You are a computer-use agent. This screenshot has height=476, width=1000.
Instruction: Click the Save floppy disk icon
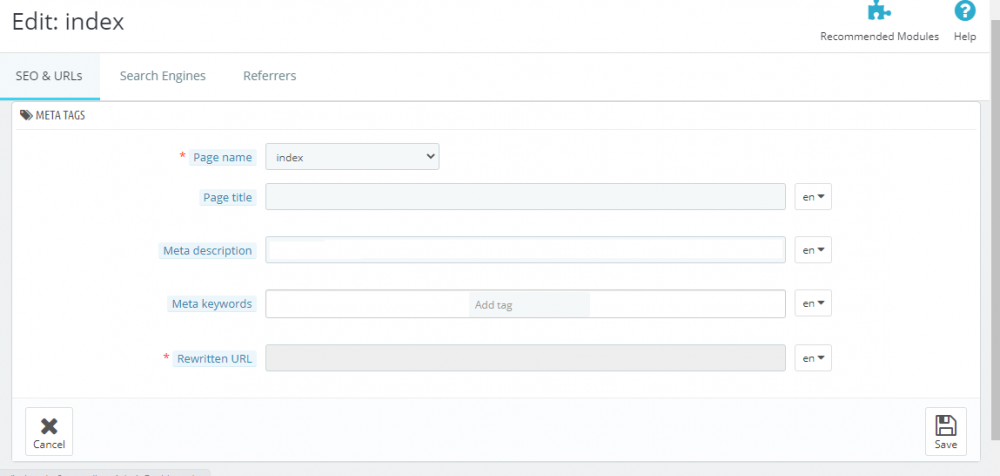(x=945, y=425)
